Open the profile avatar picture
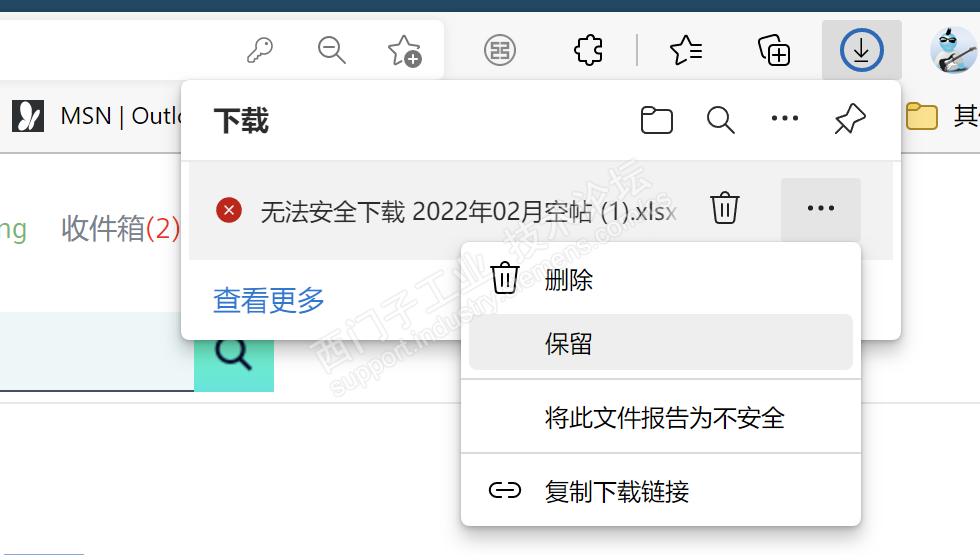Image resolution: width=980 pixels, height=555 pixels. [x=952, y=50]
